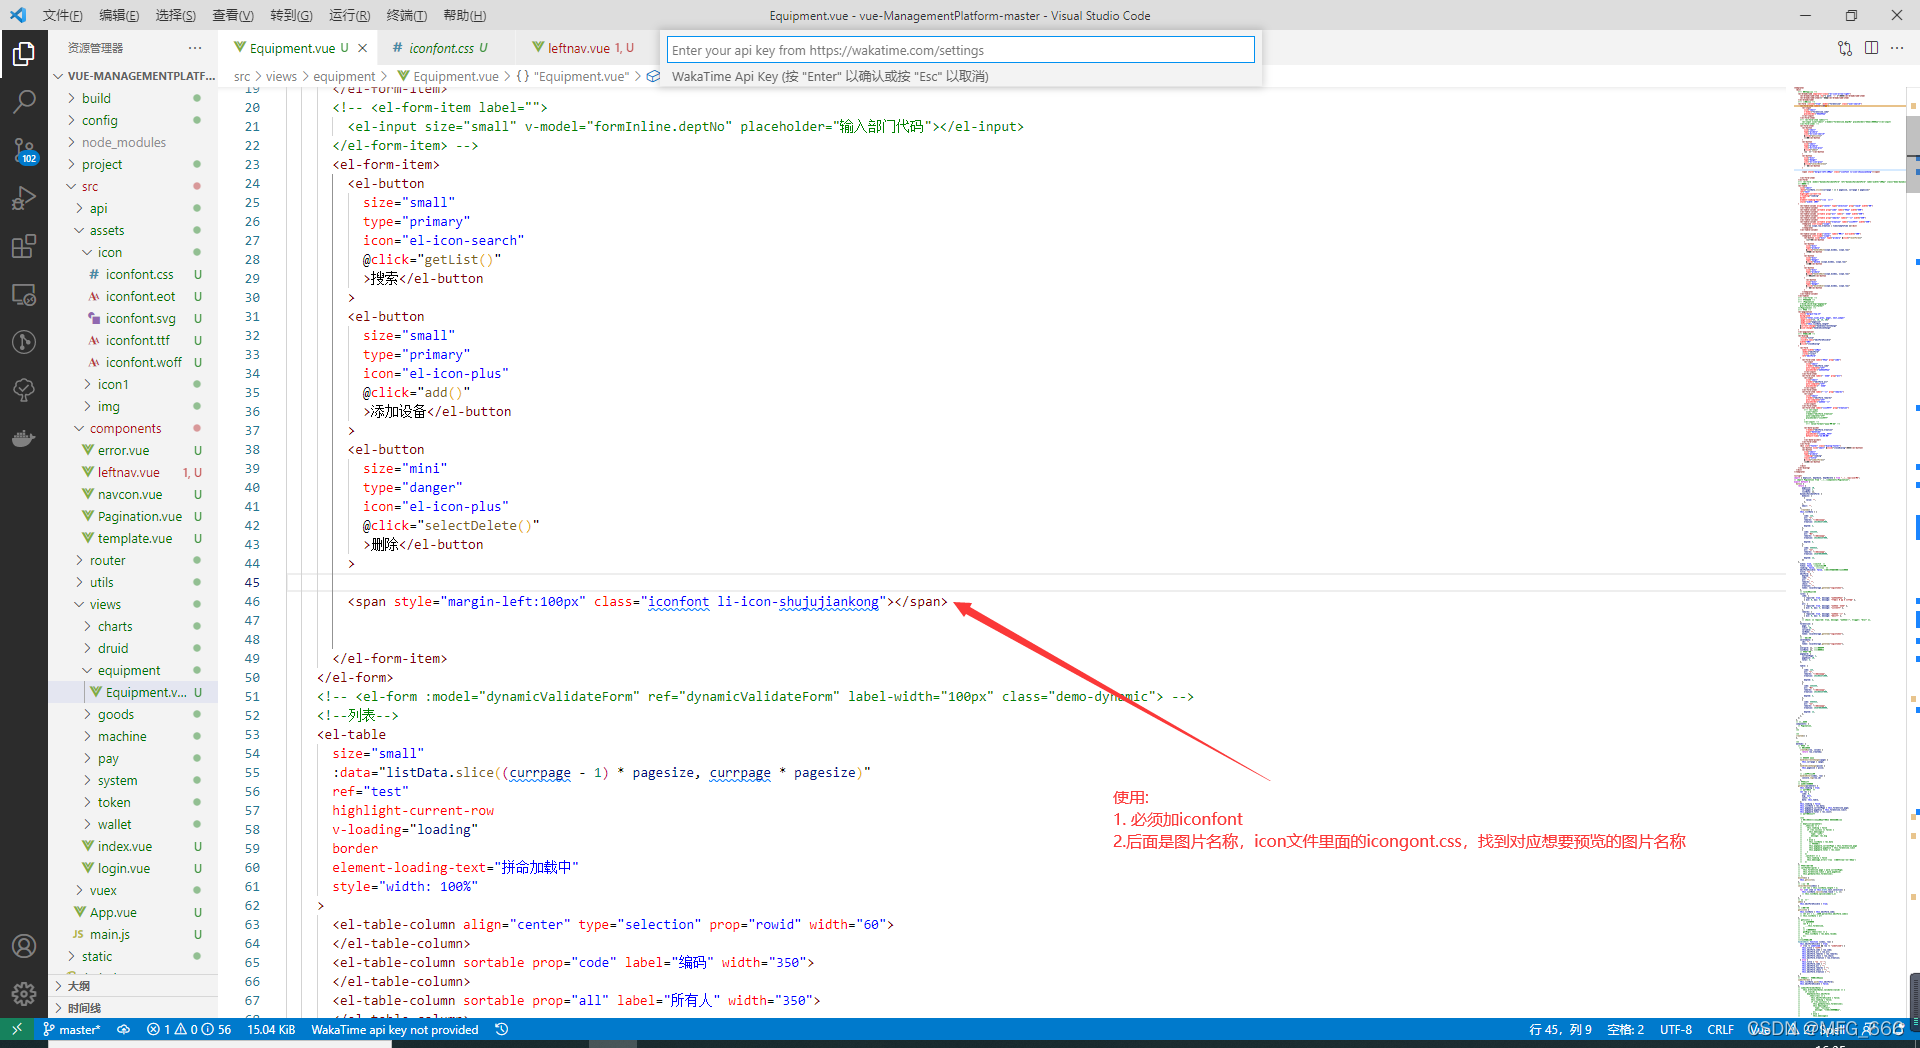This screenshot has height=1048, width=1920.
Task: Open the 查看(V) menu
Action: [x=232, y=15]
